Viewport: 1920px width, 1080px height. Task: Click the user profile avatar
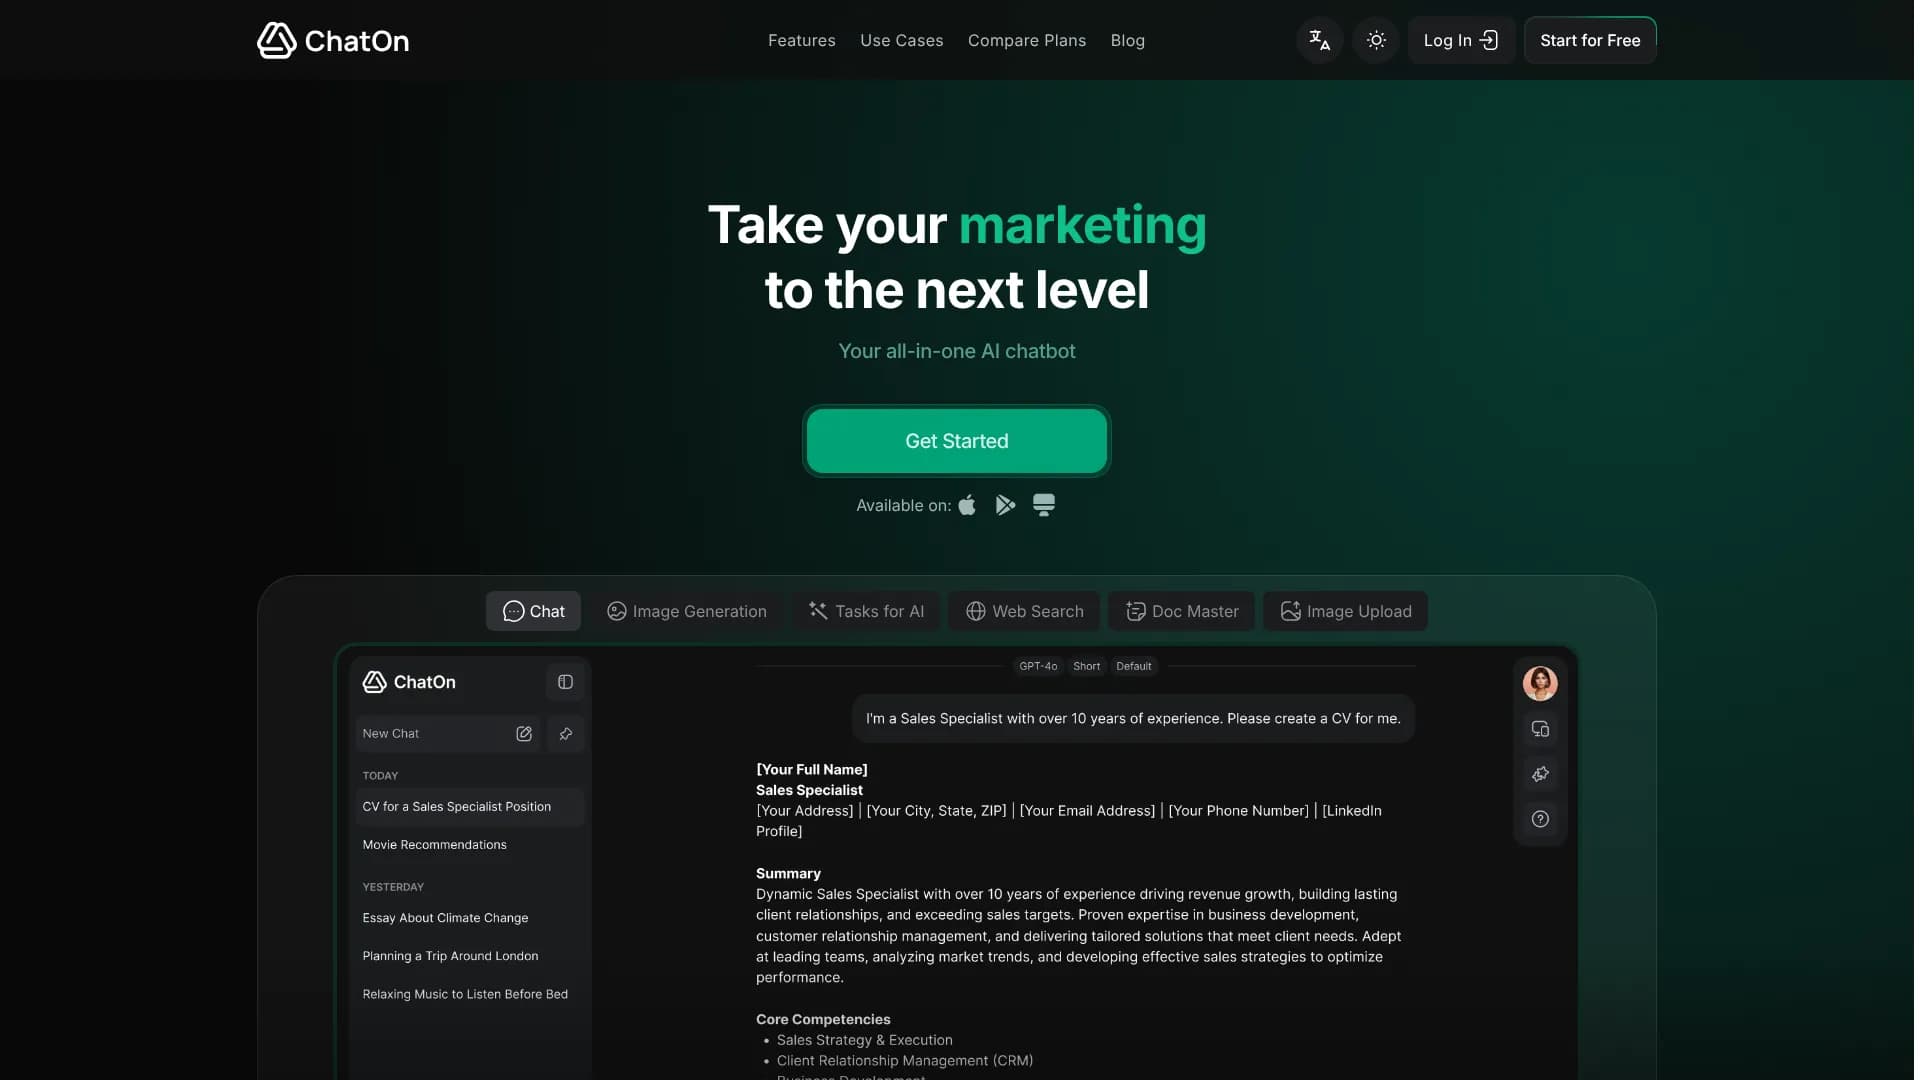pyautogui.click(x=1540, y=684)
